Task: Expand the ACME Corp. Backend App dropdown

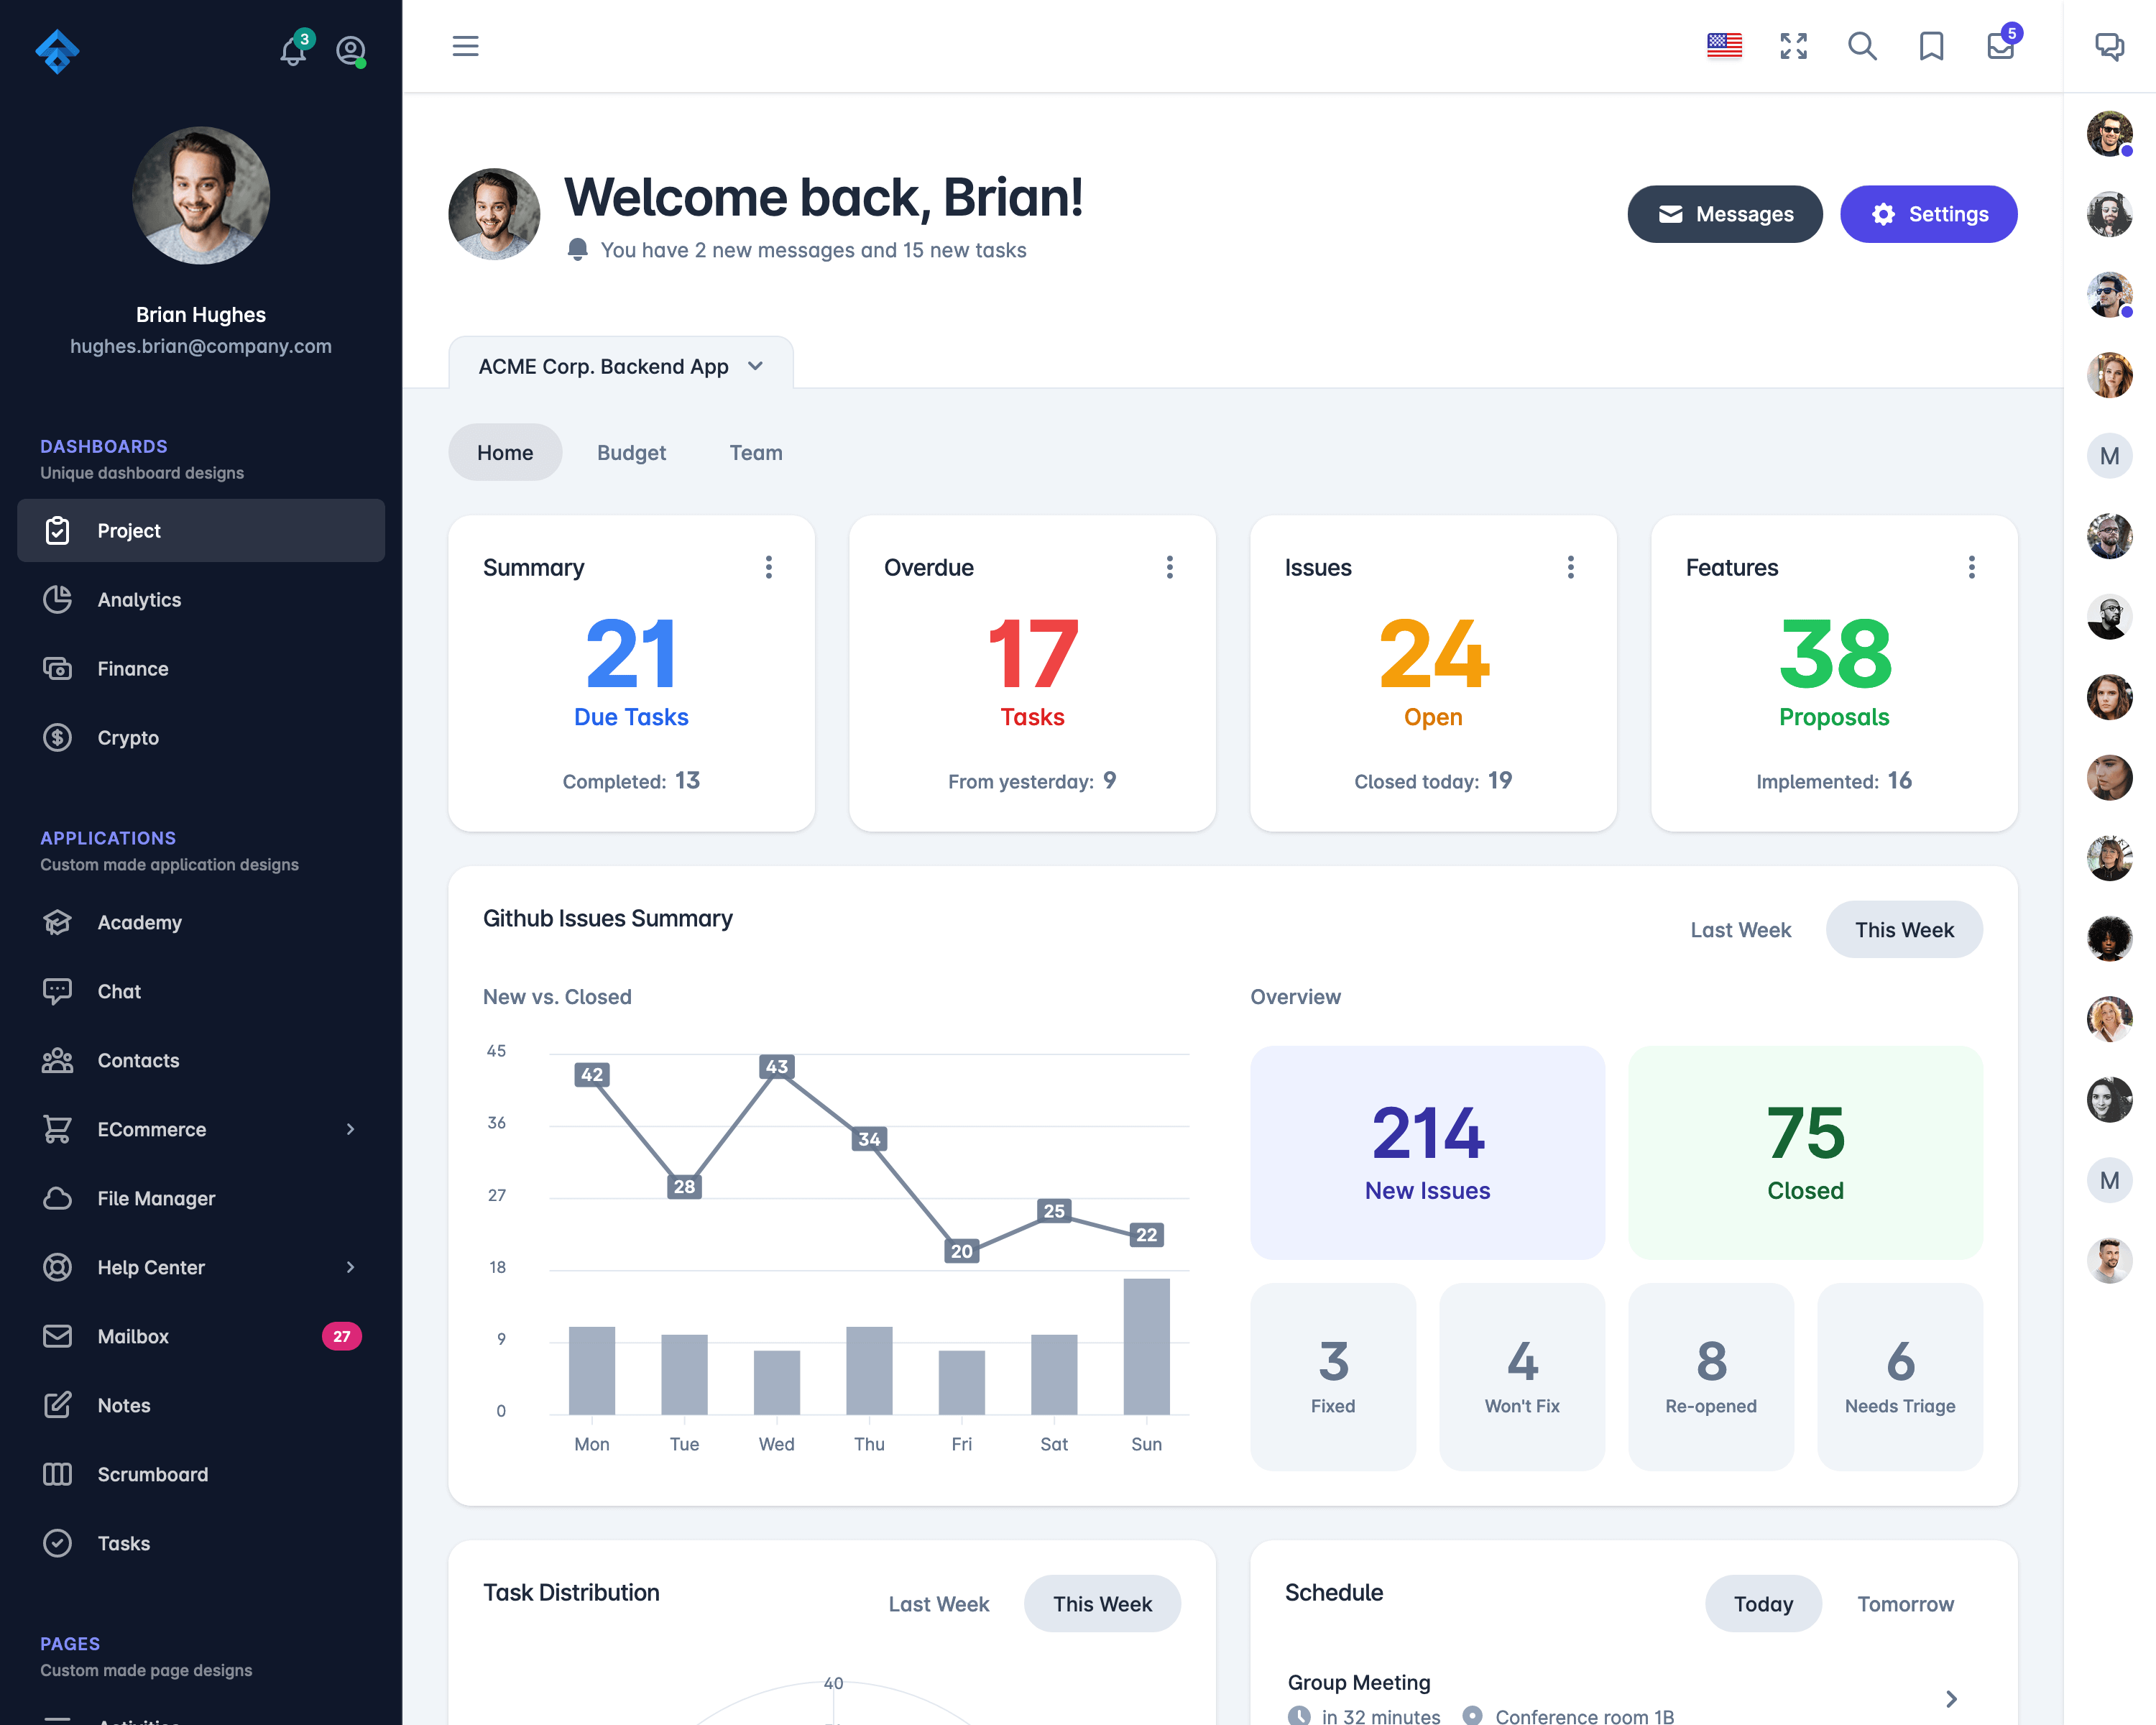Action: coord(753,364)
